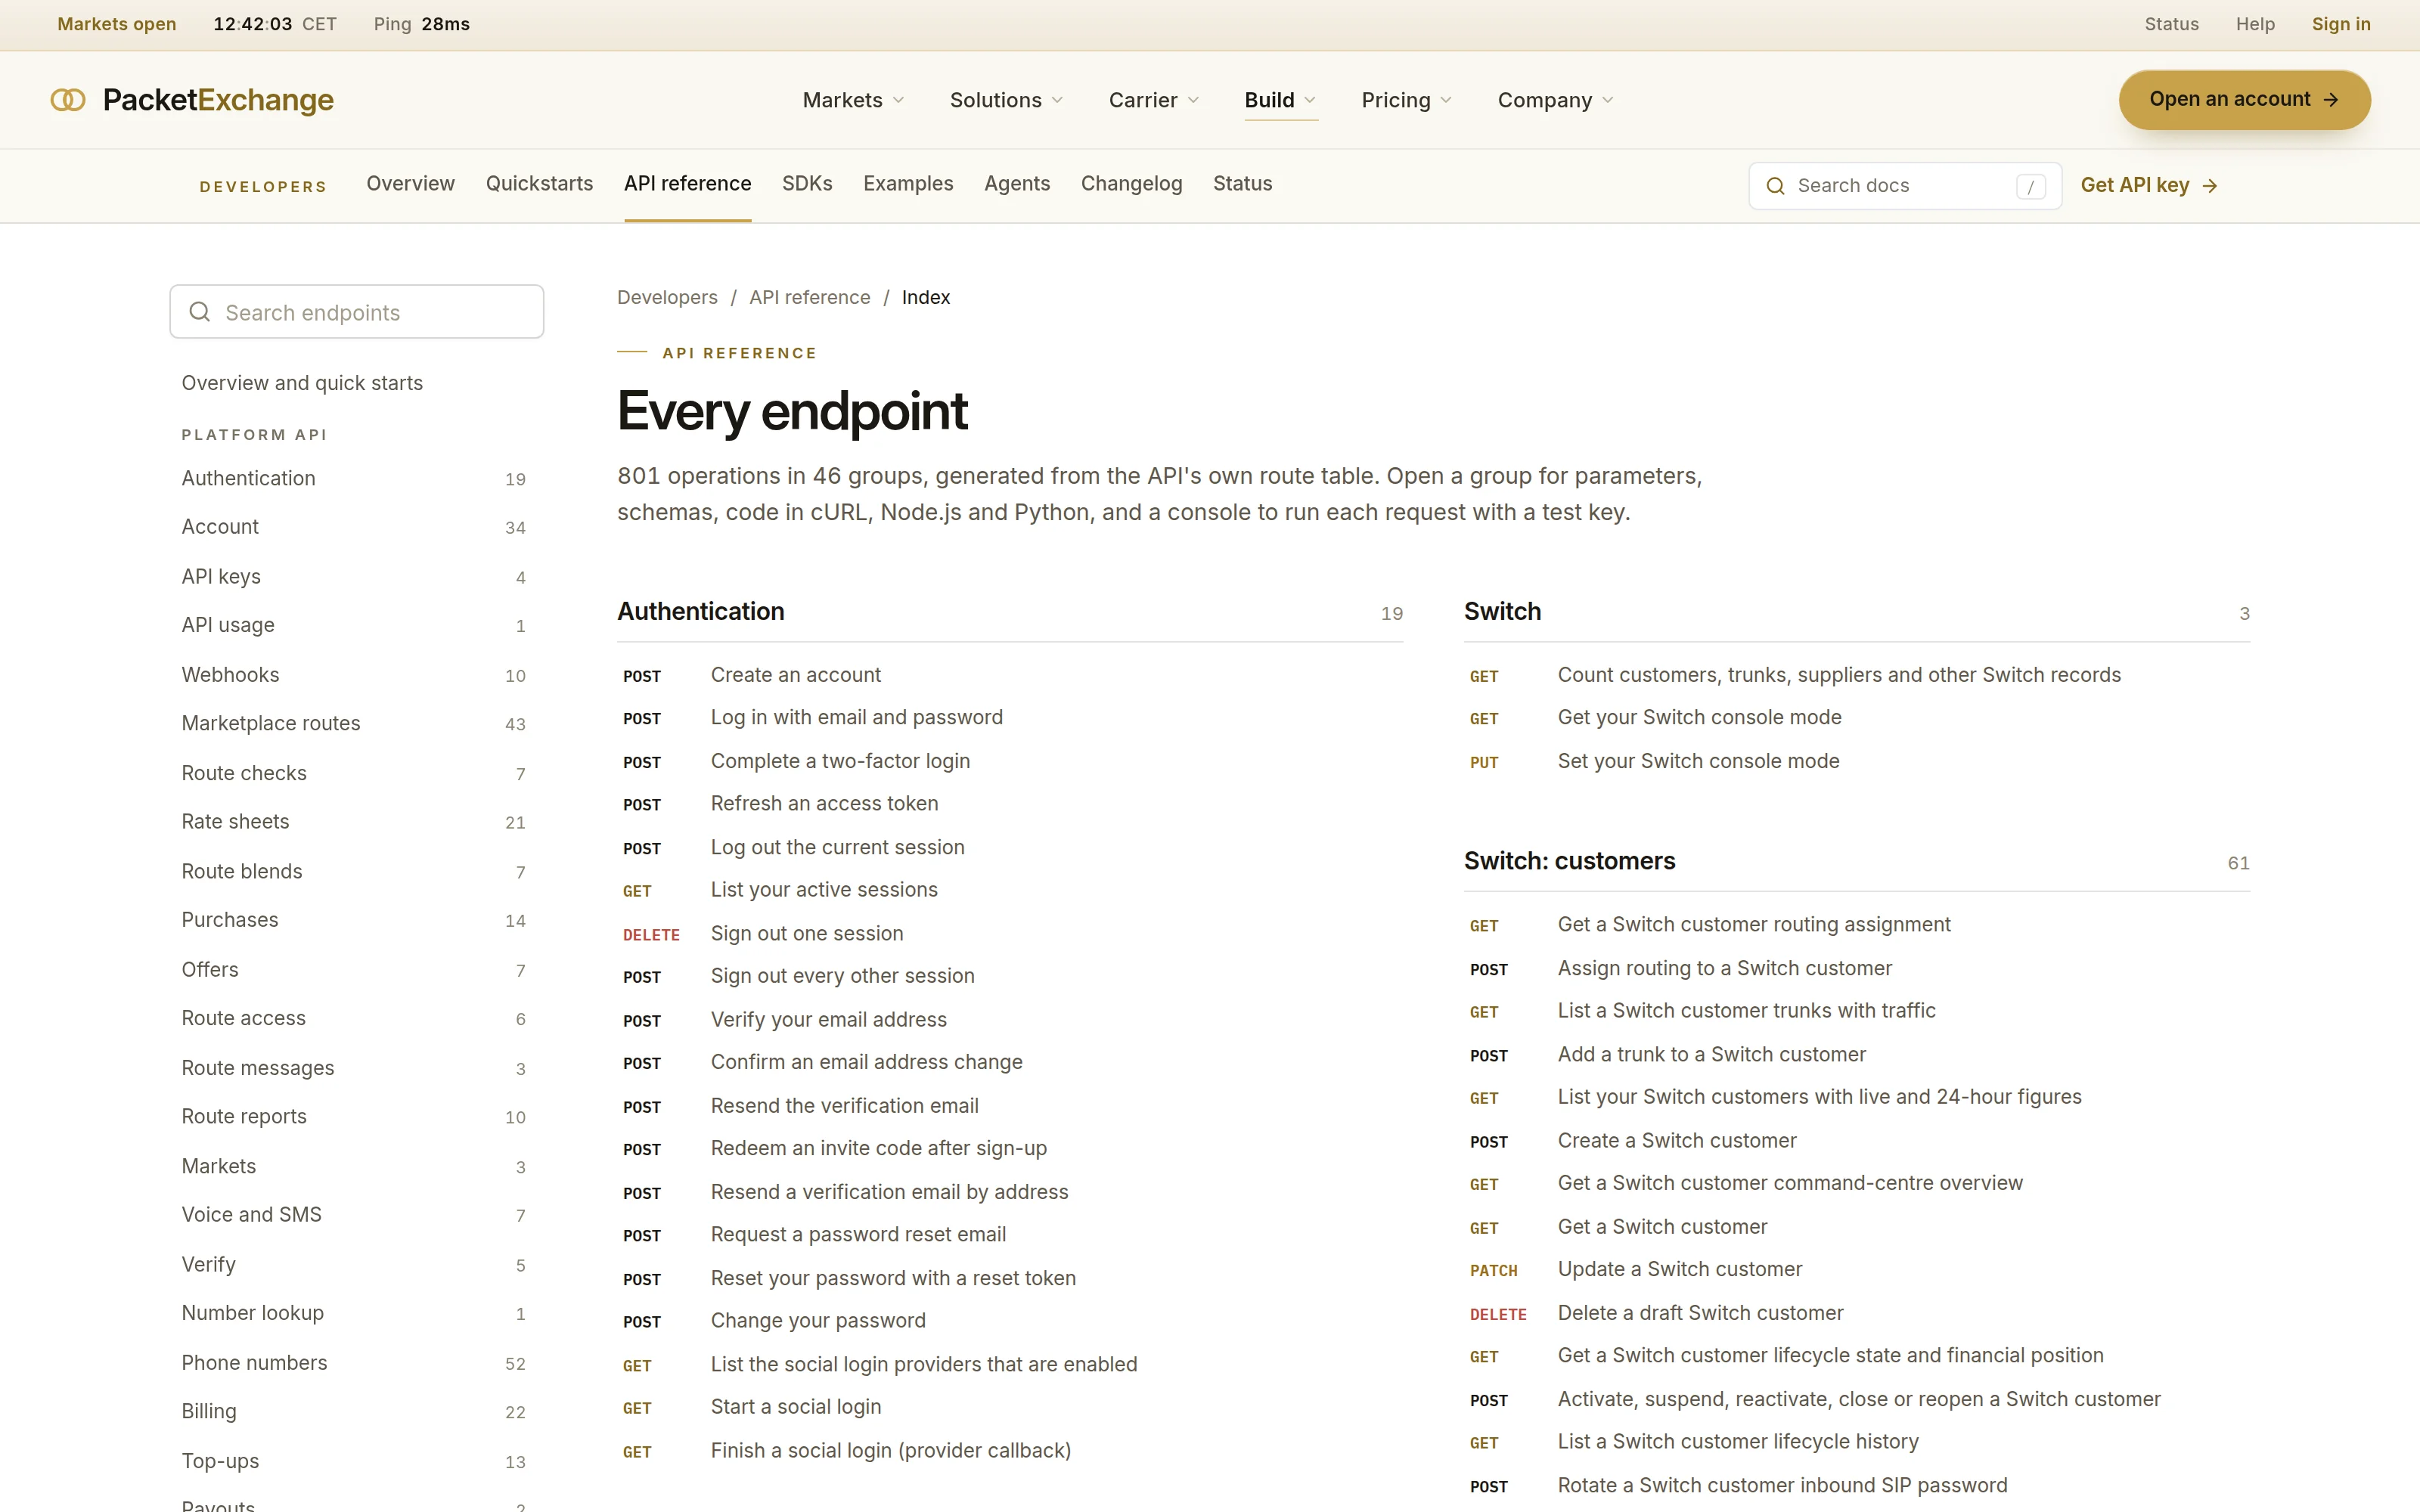
Task: Click the arrow in Open an account button
Action: coord(2331,100)
